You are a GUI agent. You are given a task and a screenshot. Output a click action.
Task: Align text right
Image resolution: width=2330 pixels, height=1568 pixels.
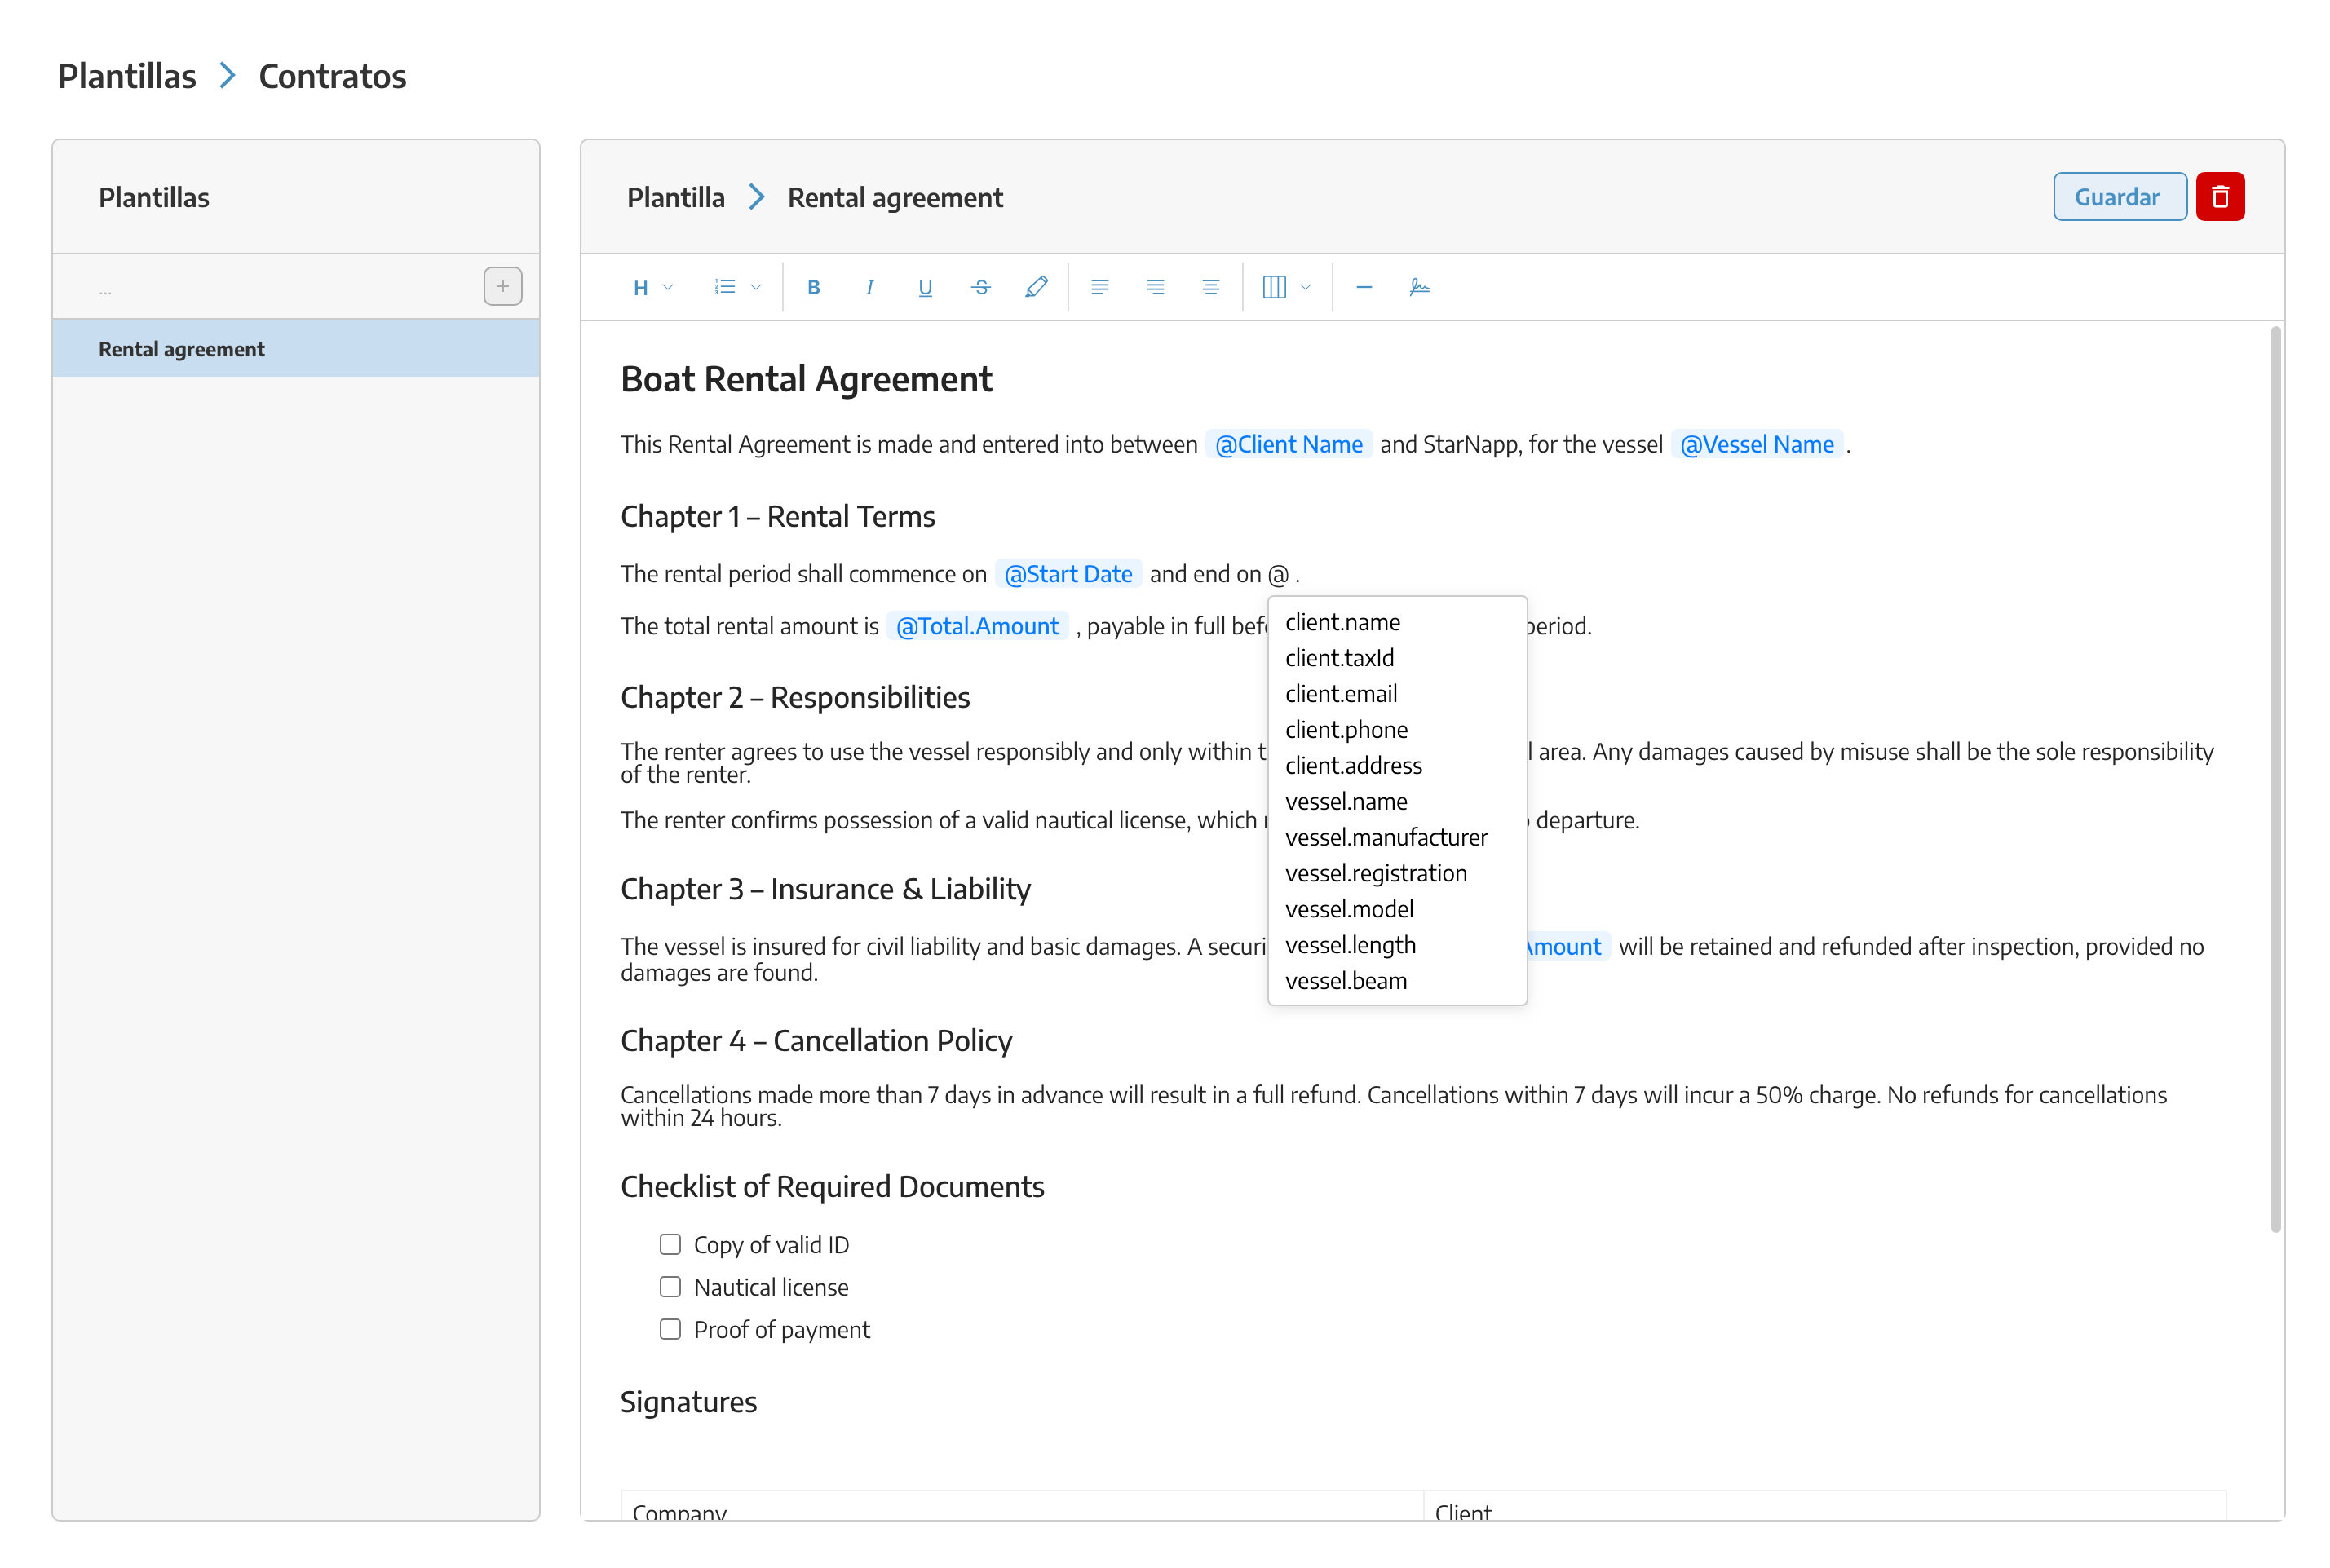[1155, 288]
